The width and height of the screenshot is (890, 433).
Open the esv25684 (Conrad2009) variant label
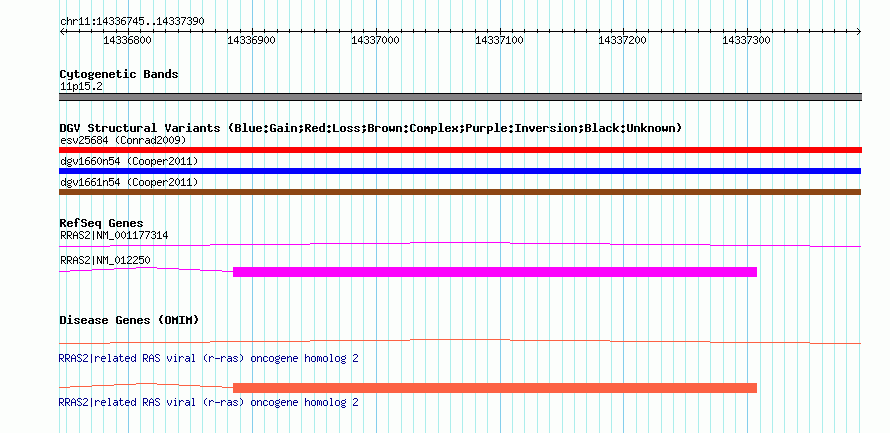tap(123, 140)
